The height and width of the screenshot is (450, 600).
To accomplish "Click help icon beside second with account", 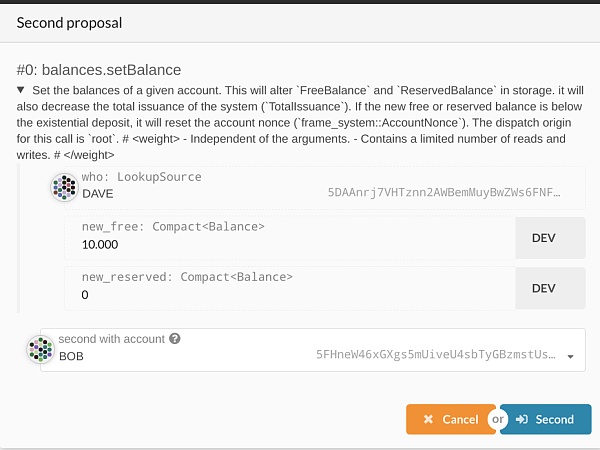I will click(175, 339).
